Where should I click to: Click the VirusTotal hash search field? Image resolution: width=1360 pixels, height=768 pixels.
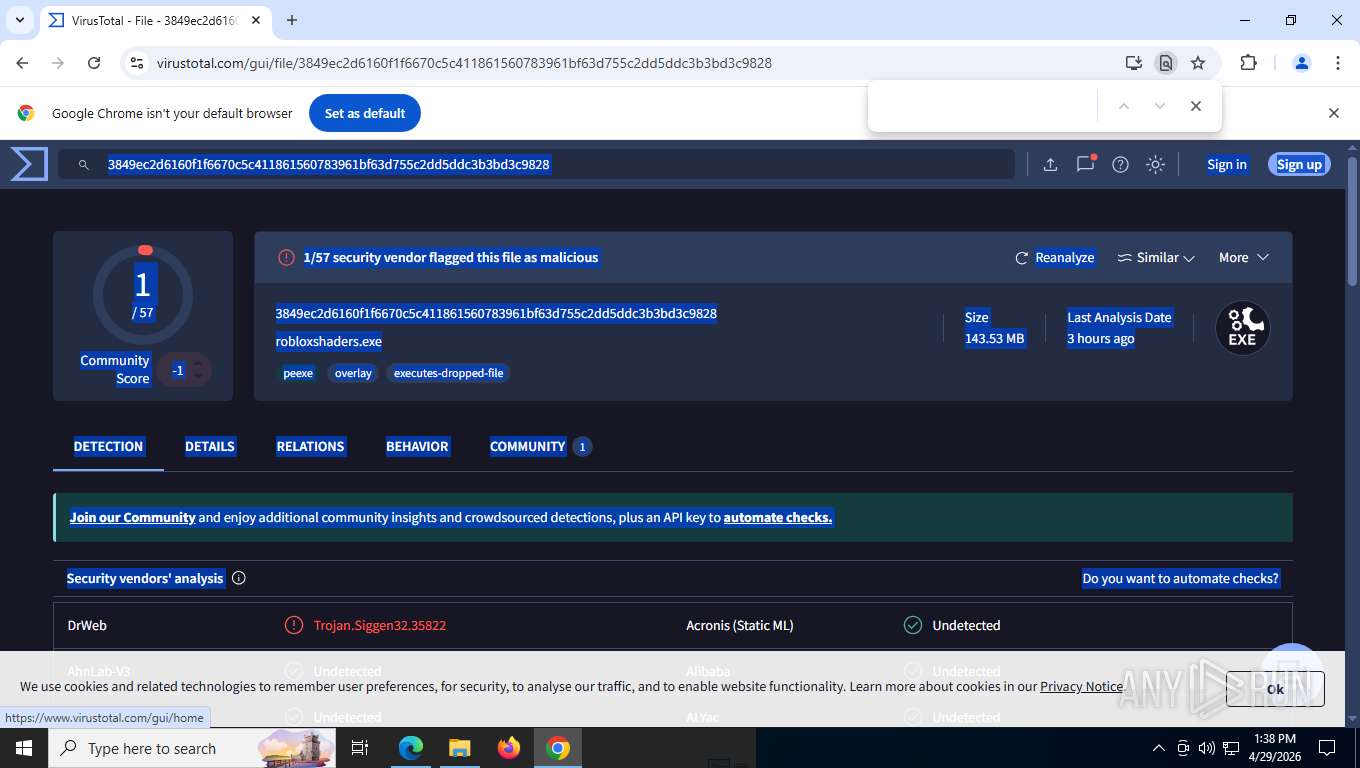tap(535, 164)
